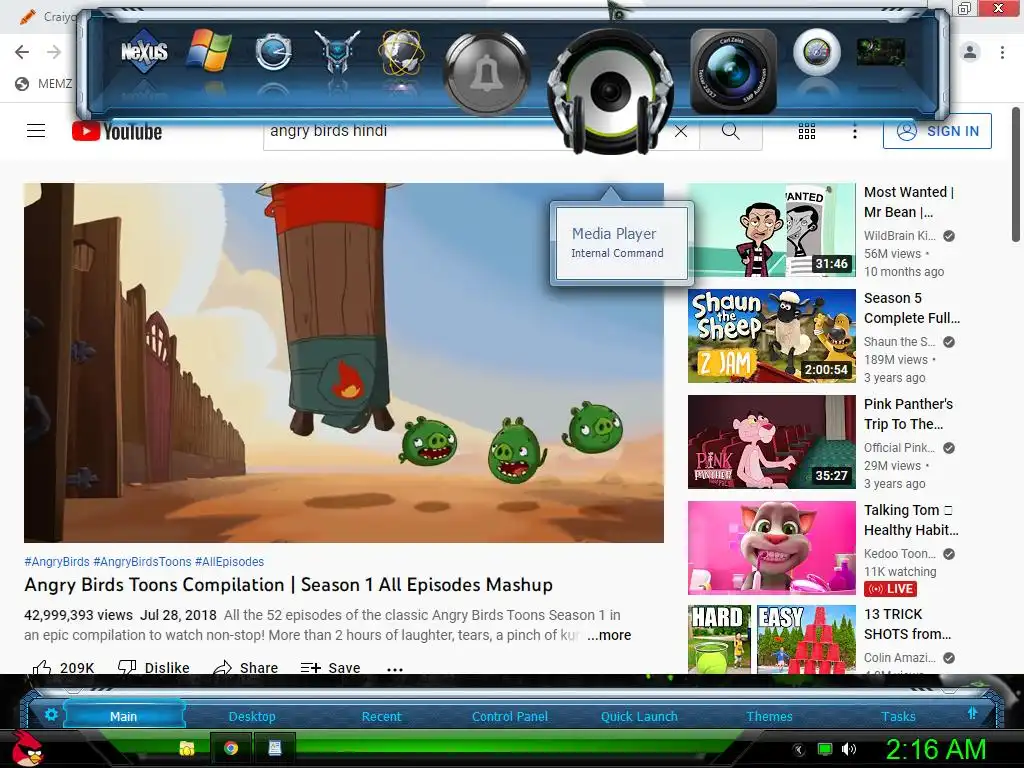Image resolution: width=1024 pixels, height=768 pixels.
Task: Open the document app taskbar icon
Action: click(275, 748)
